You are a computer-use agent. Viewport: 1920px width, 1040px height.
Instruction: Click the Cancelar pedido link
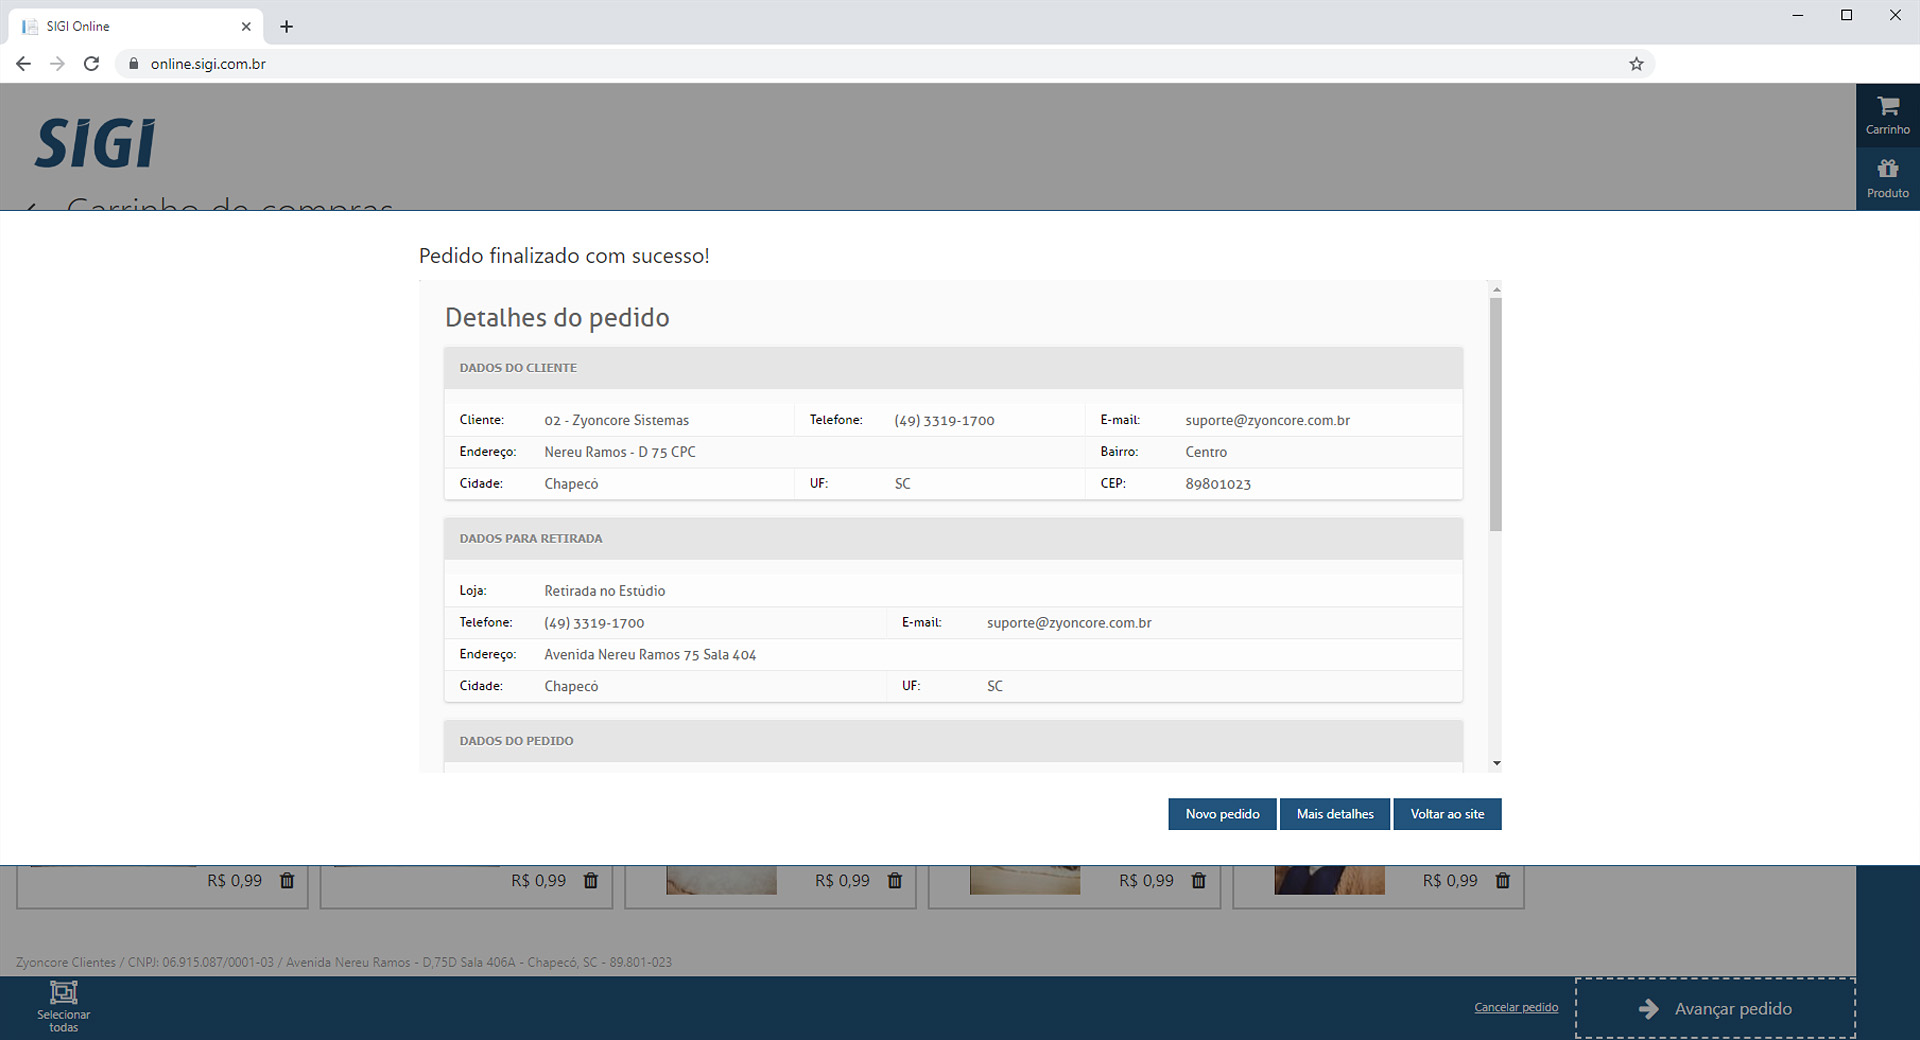tap(1515, 1007)
